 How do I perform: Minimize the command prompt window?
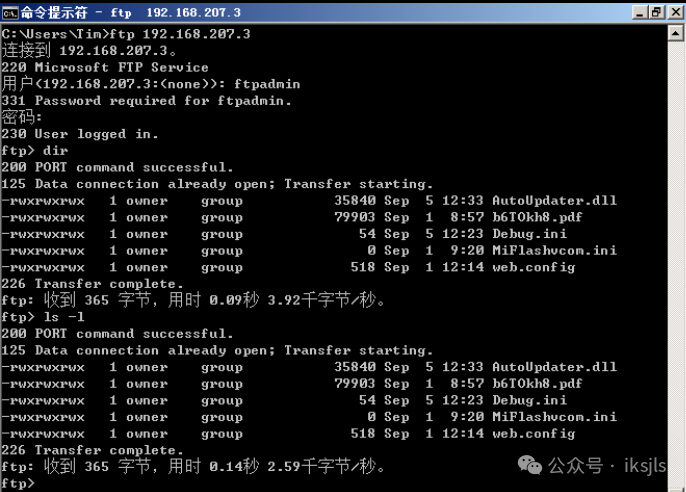tap(640, 12)
